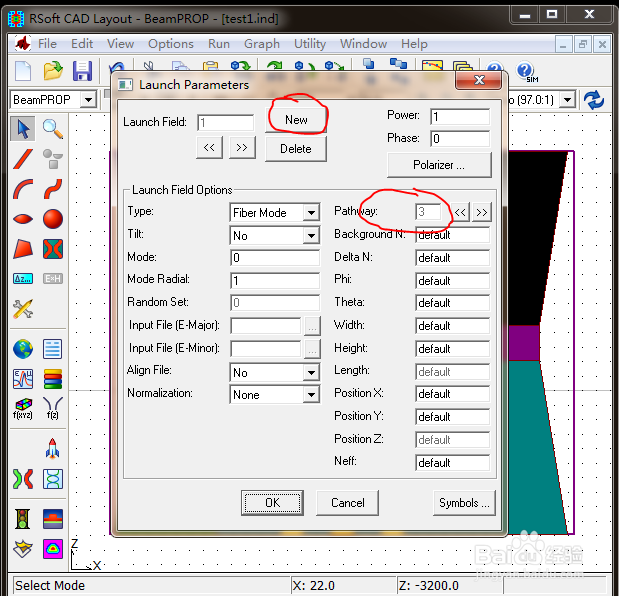The height and width of the screenshot is (596, 619).
Task: Click the f(xyz) user profile icon
Action: (x=23, y=409)
